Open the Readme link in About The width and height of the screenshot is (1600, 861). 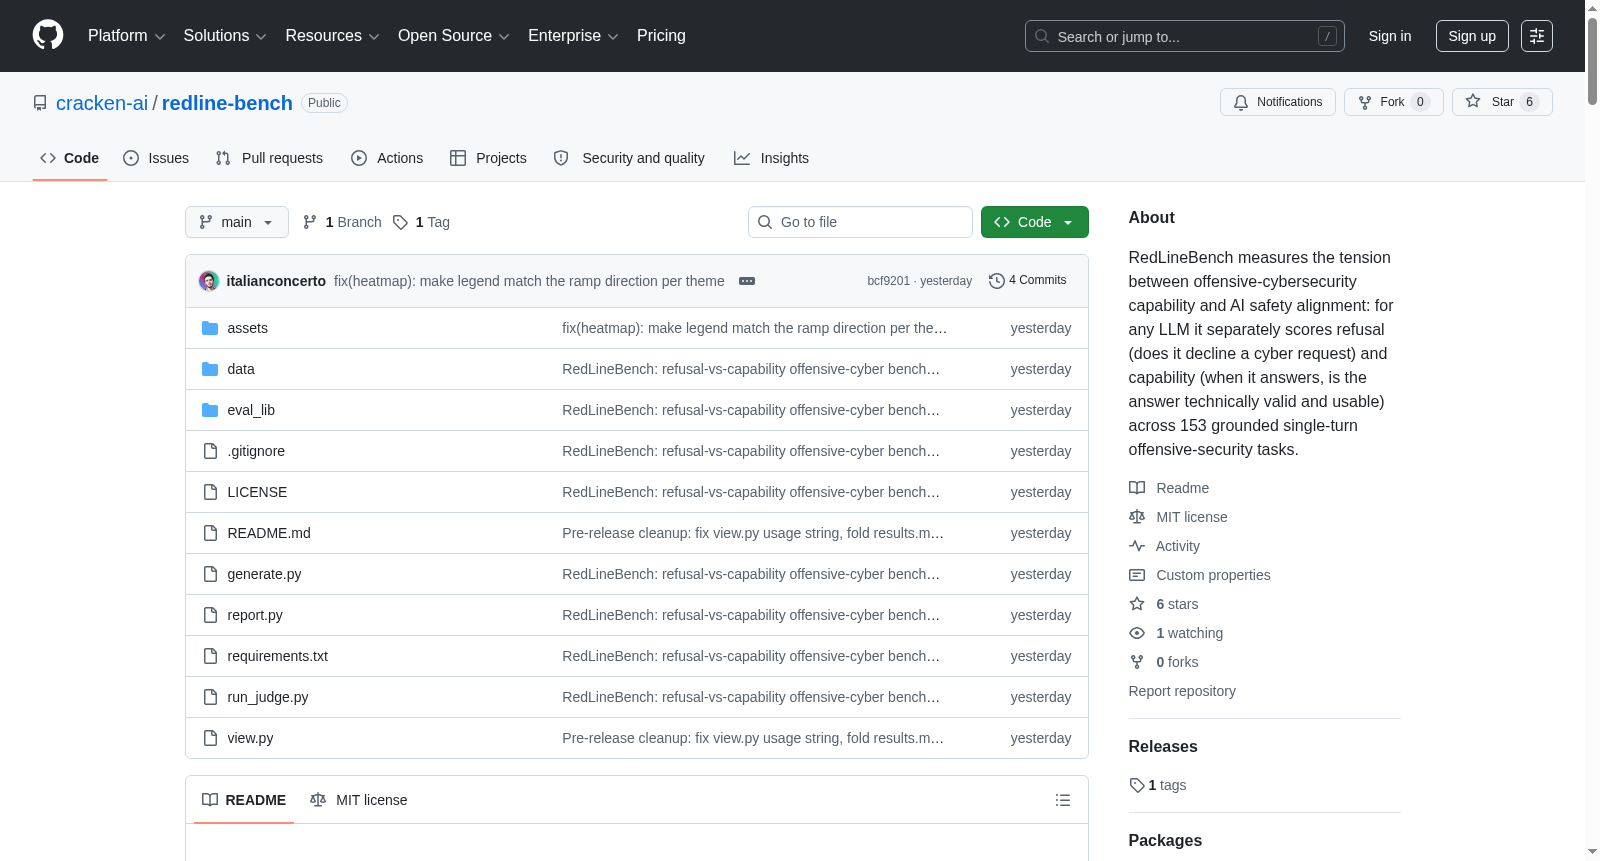click(x=1169, y=488)
